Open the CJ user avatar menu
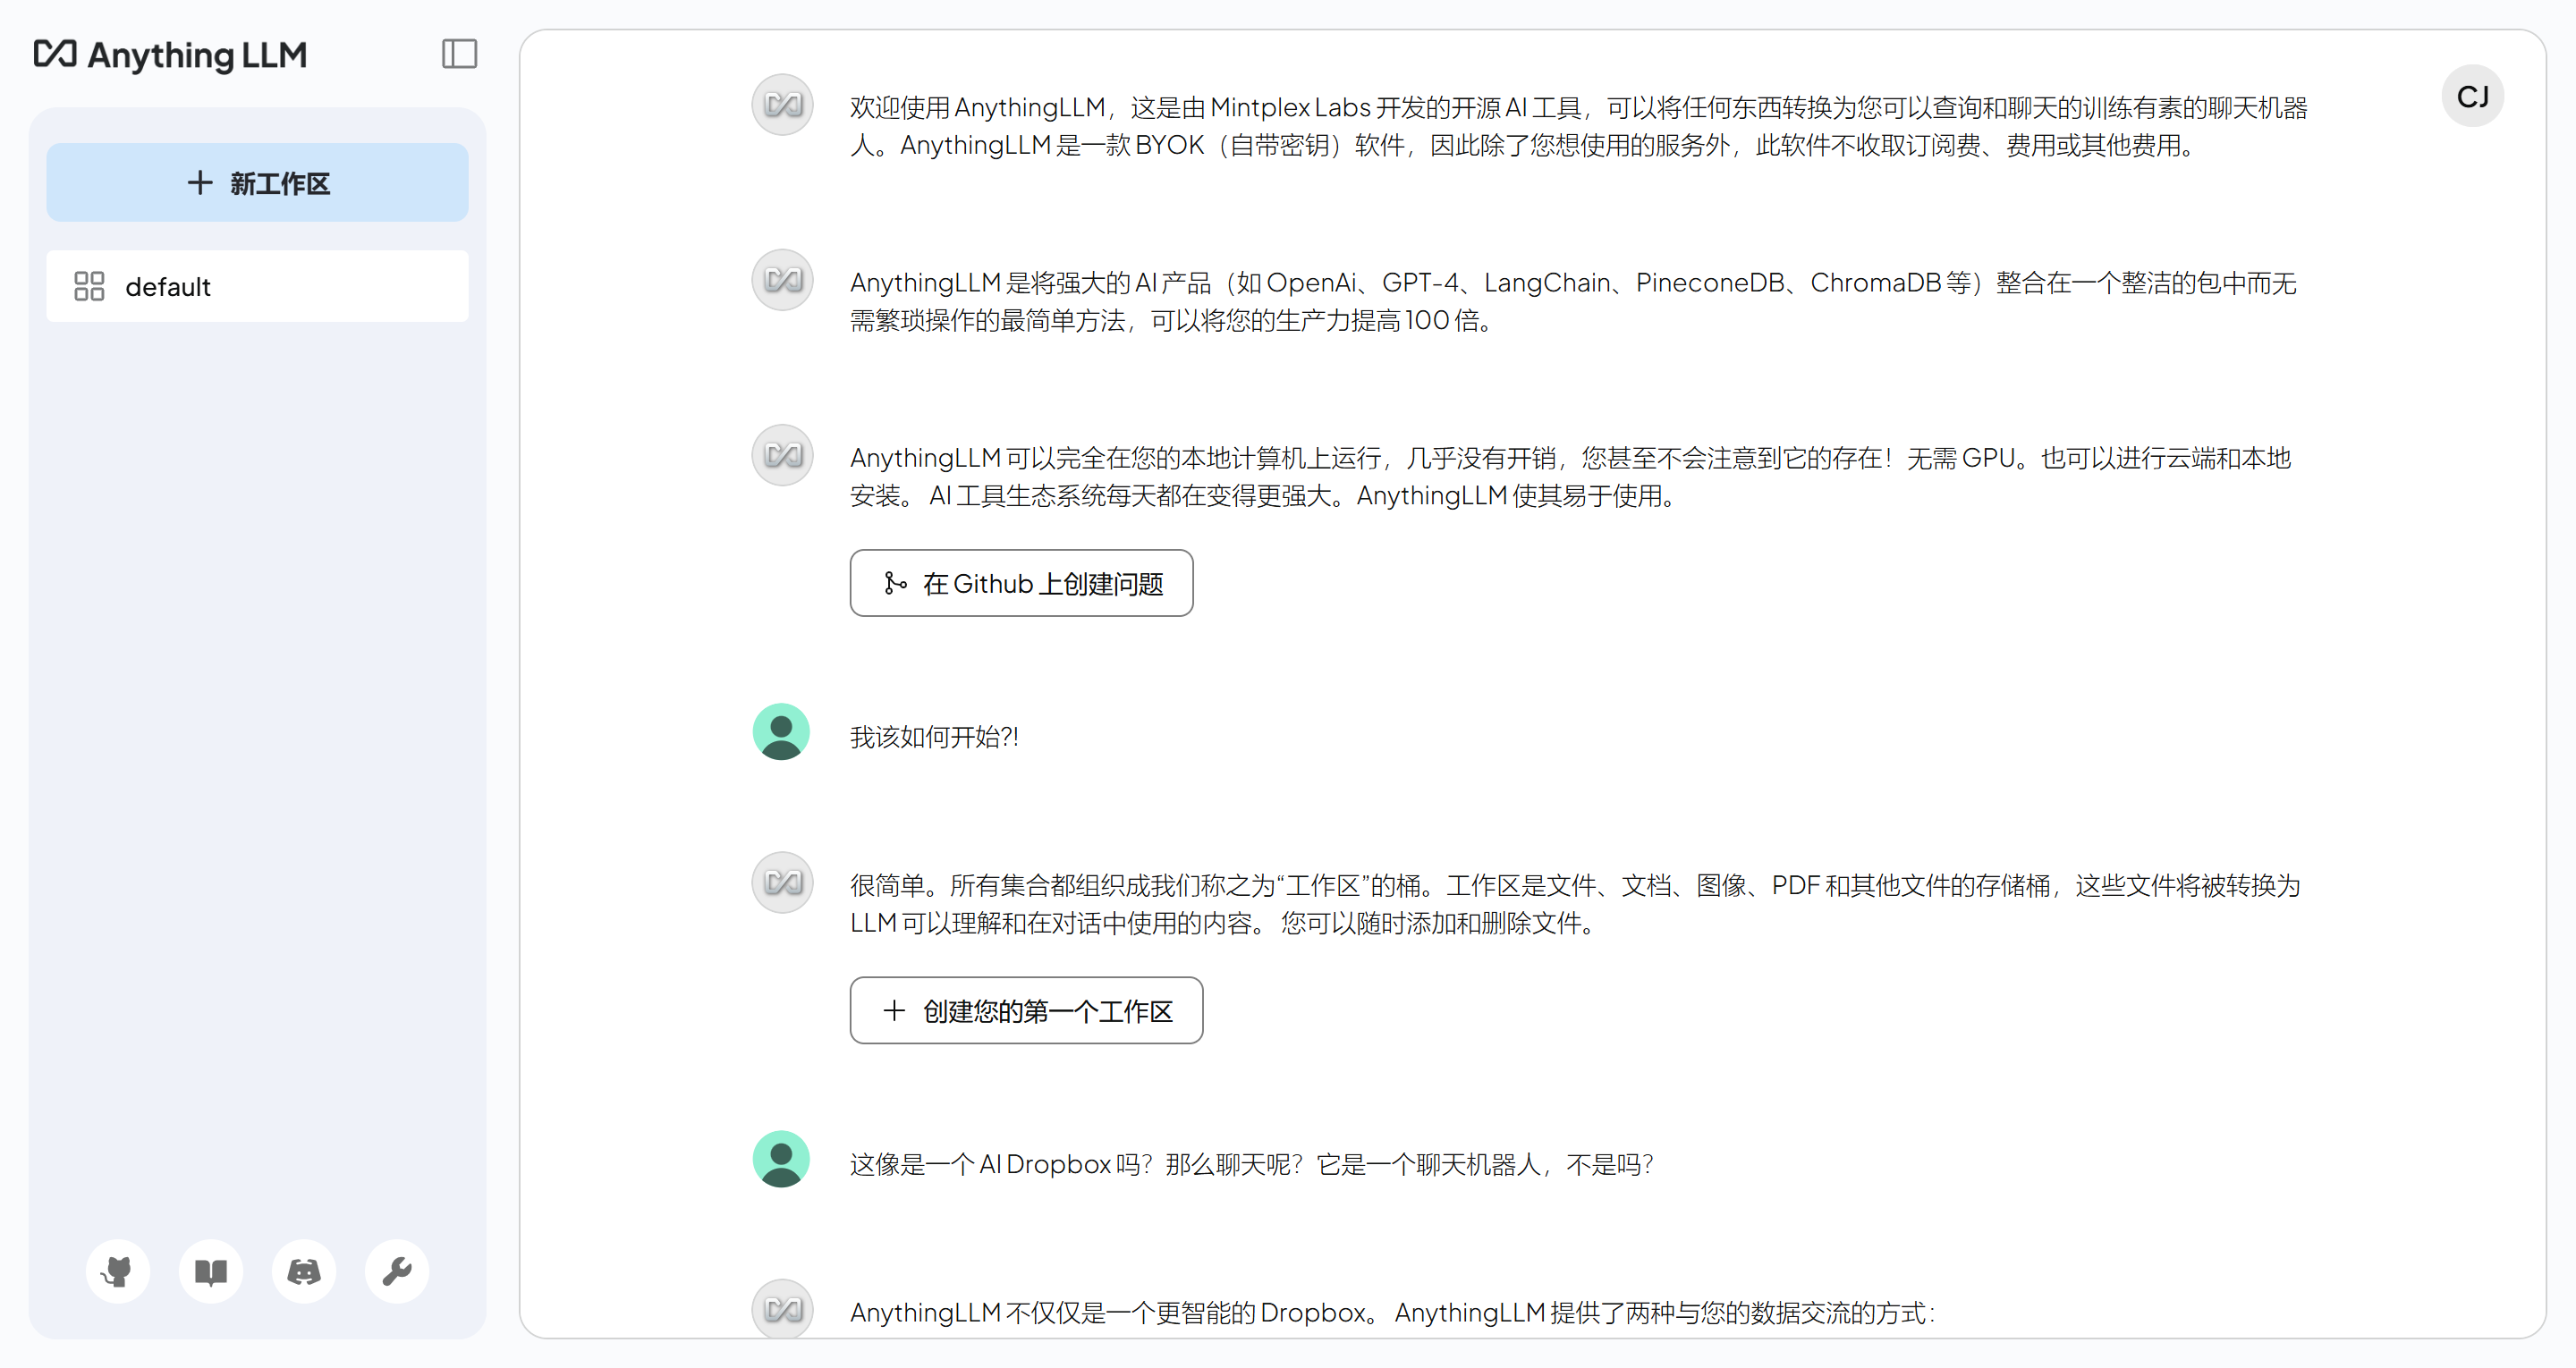This screenshot has width=2576, height=1368. (2472, 96)
